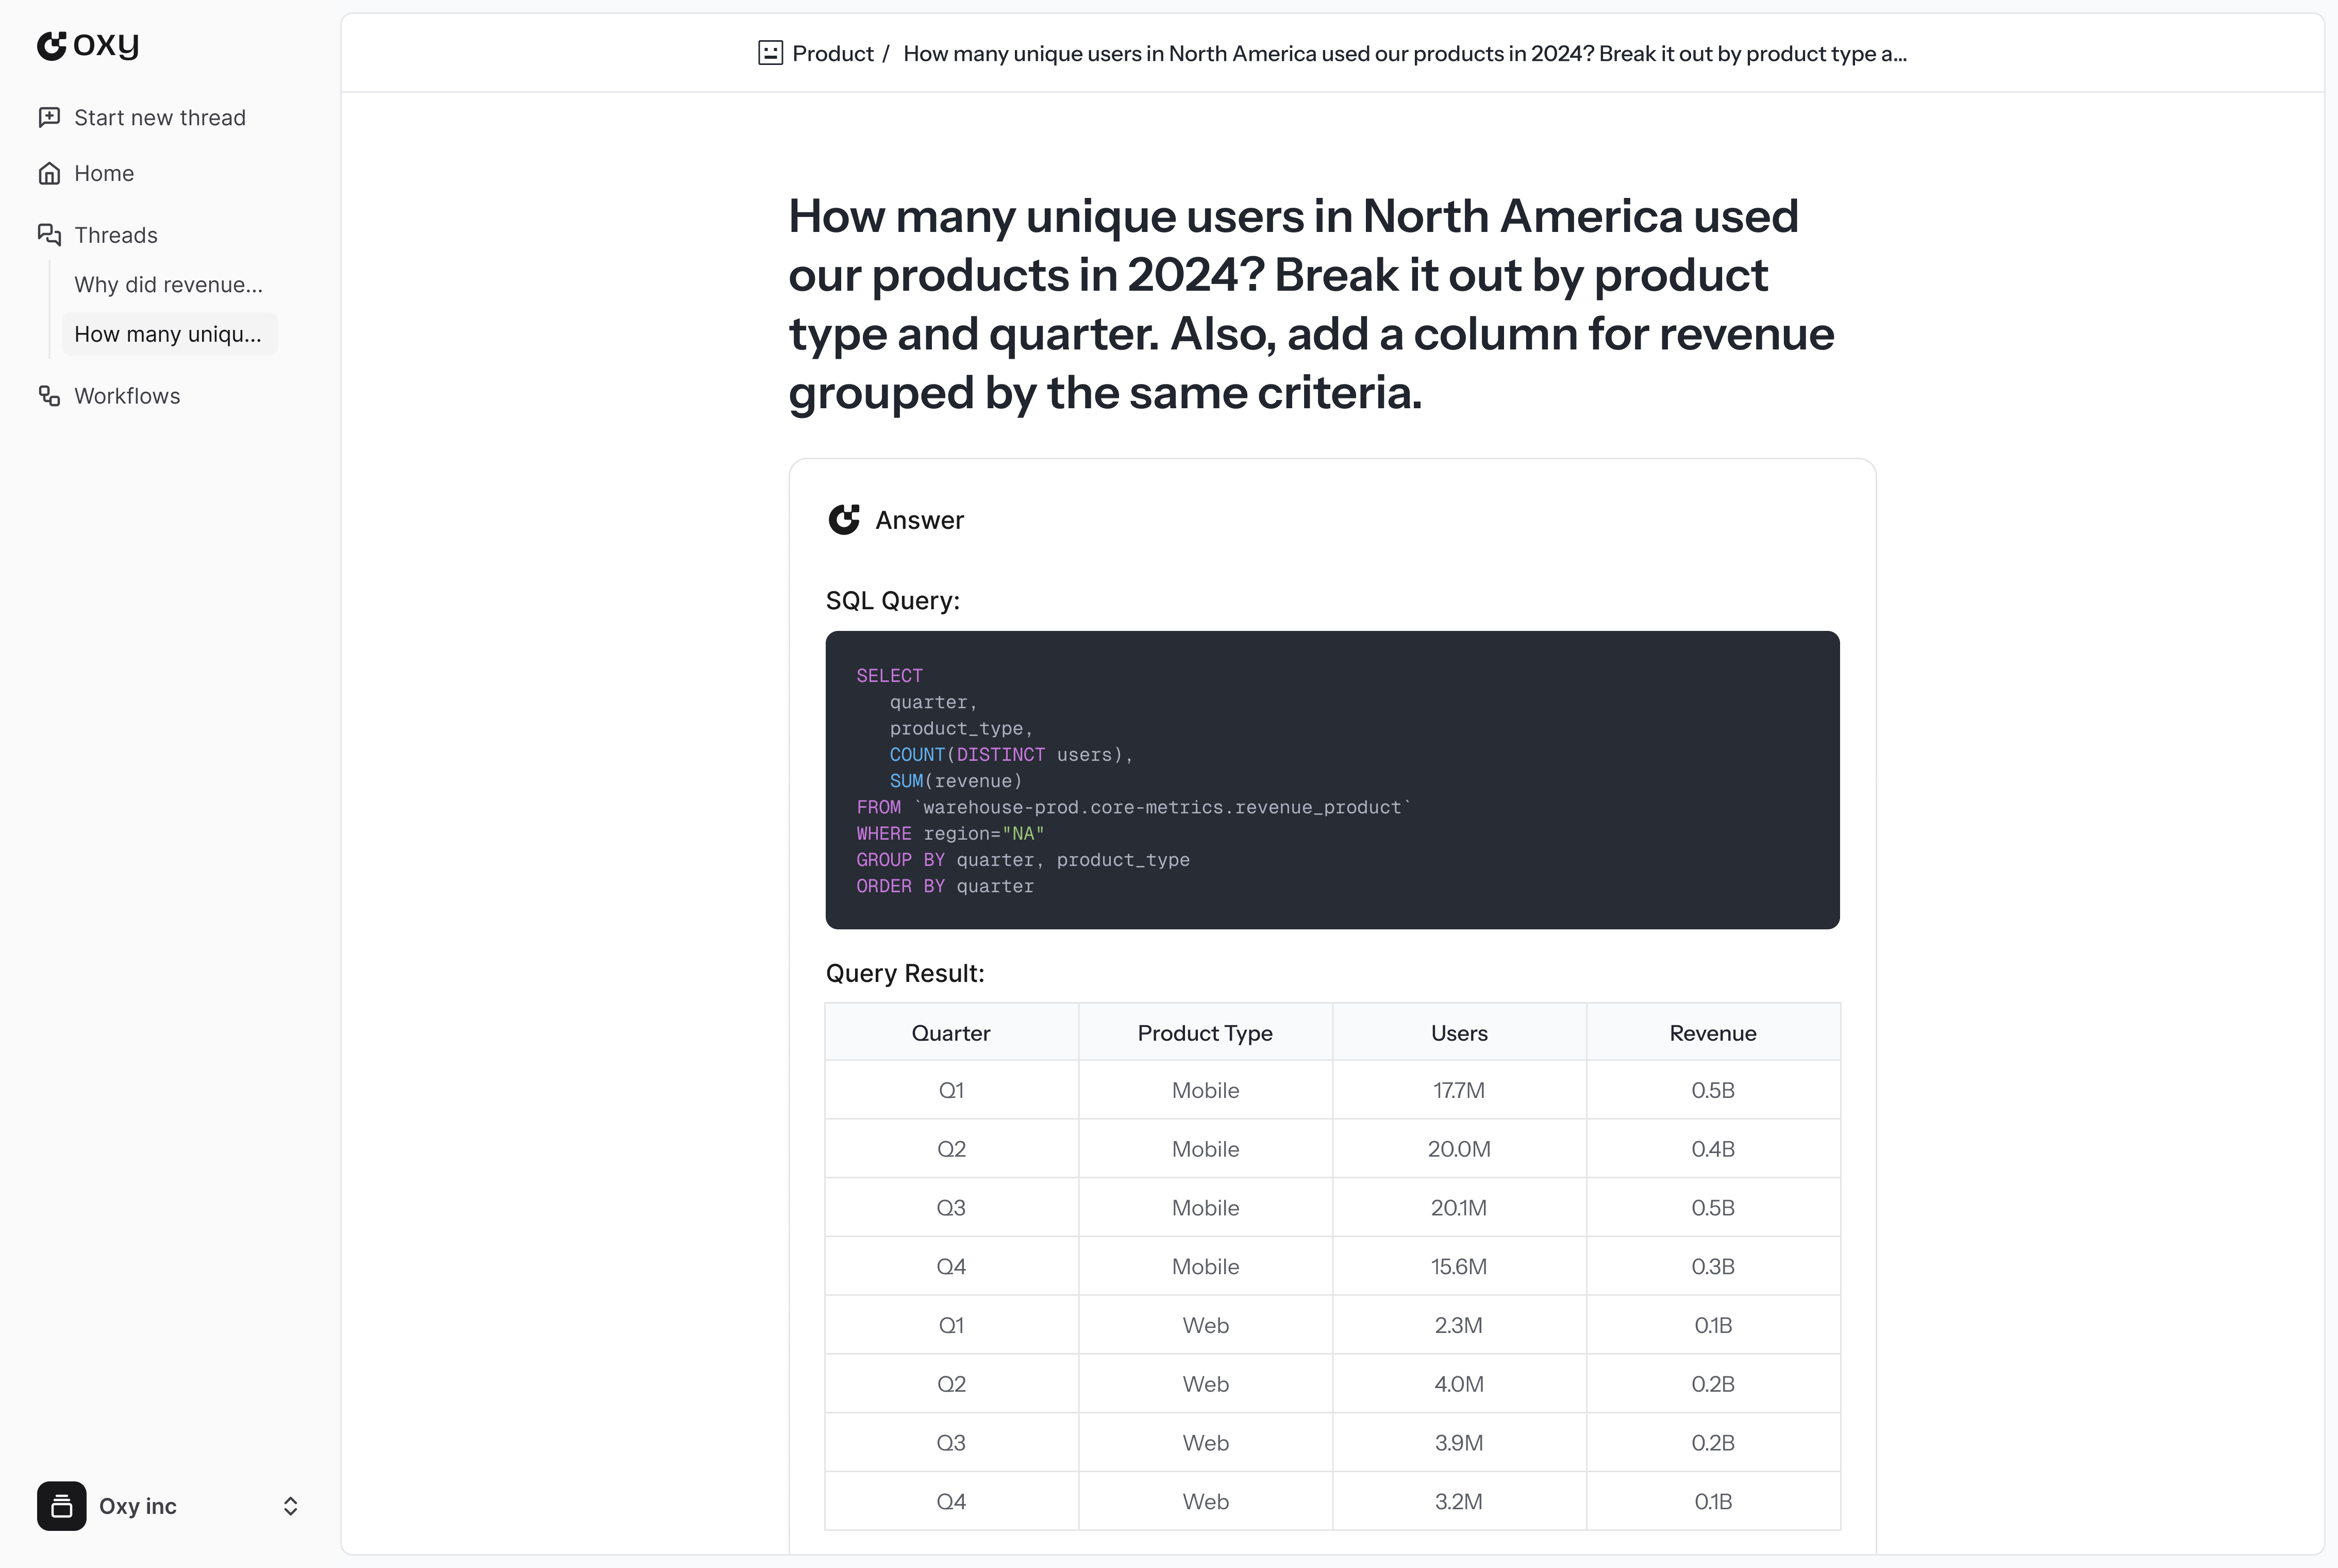2338x1568 pixels.
Task: Click the truncated thread title in header
Action: (x=1404, y=53)
